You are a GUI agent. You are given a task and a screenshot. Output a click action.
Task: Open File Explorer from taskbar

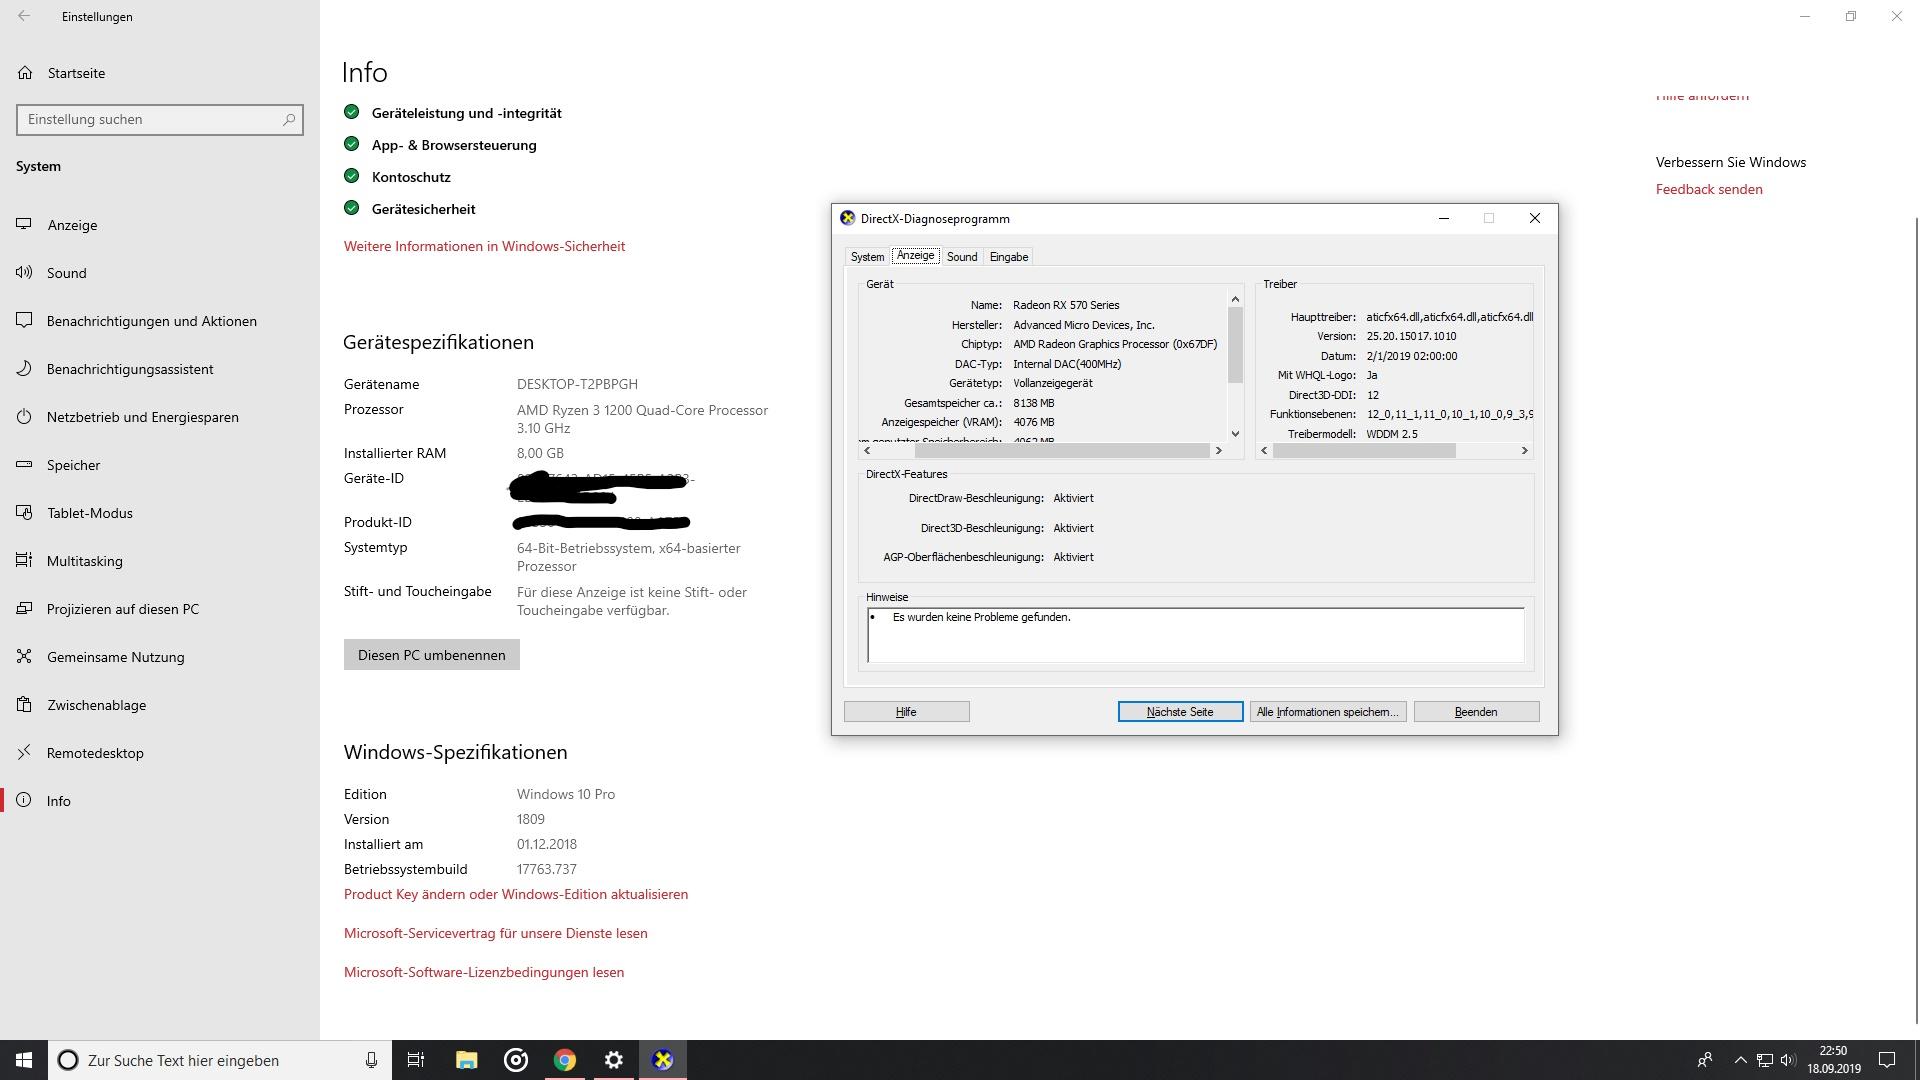[466, 1060]
